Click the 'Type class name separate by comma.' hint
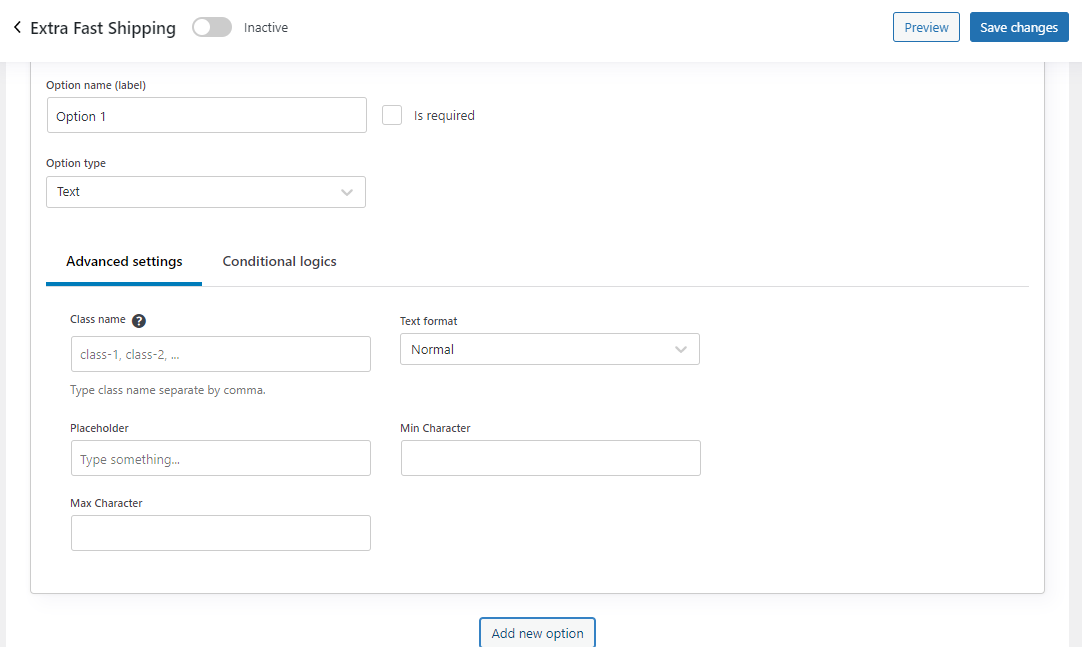The height and width of the screenshot is (647, 1082). point(168,390)
